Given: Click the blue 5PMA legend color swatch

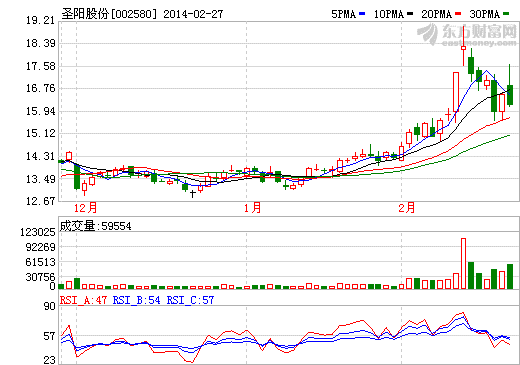Looking at the screenshot, I should click(362, 14).
